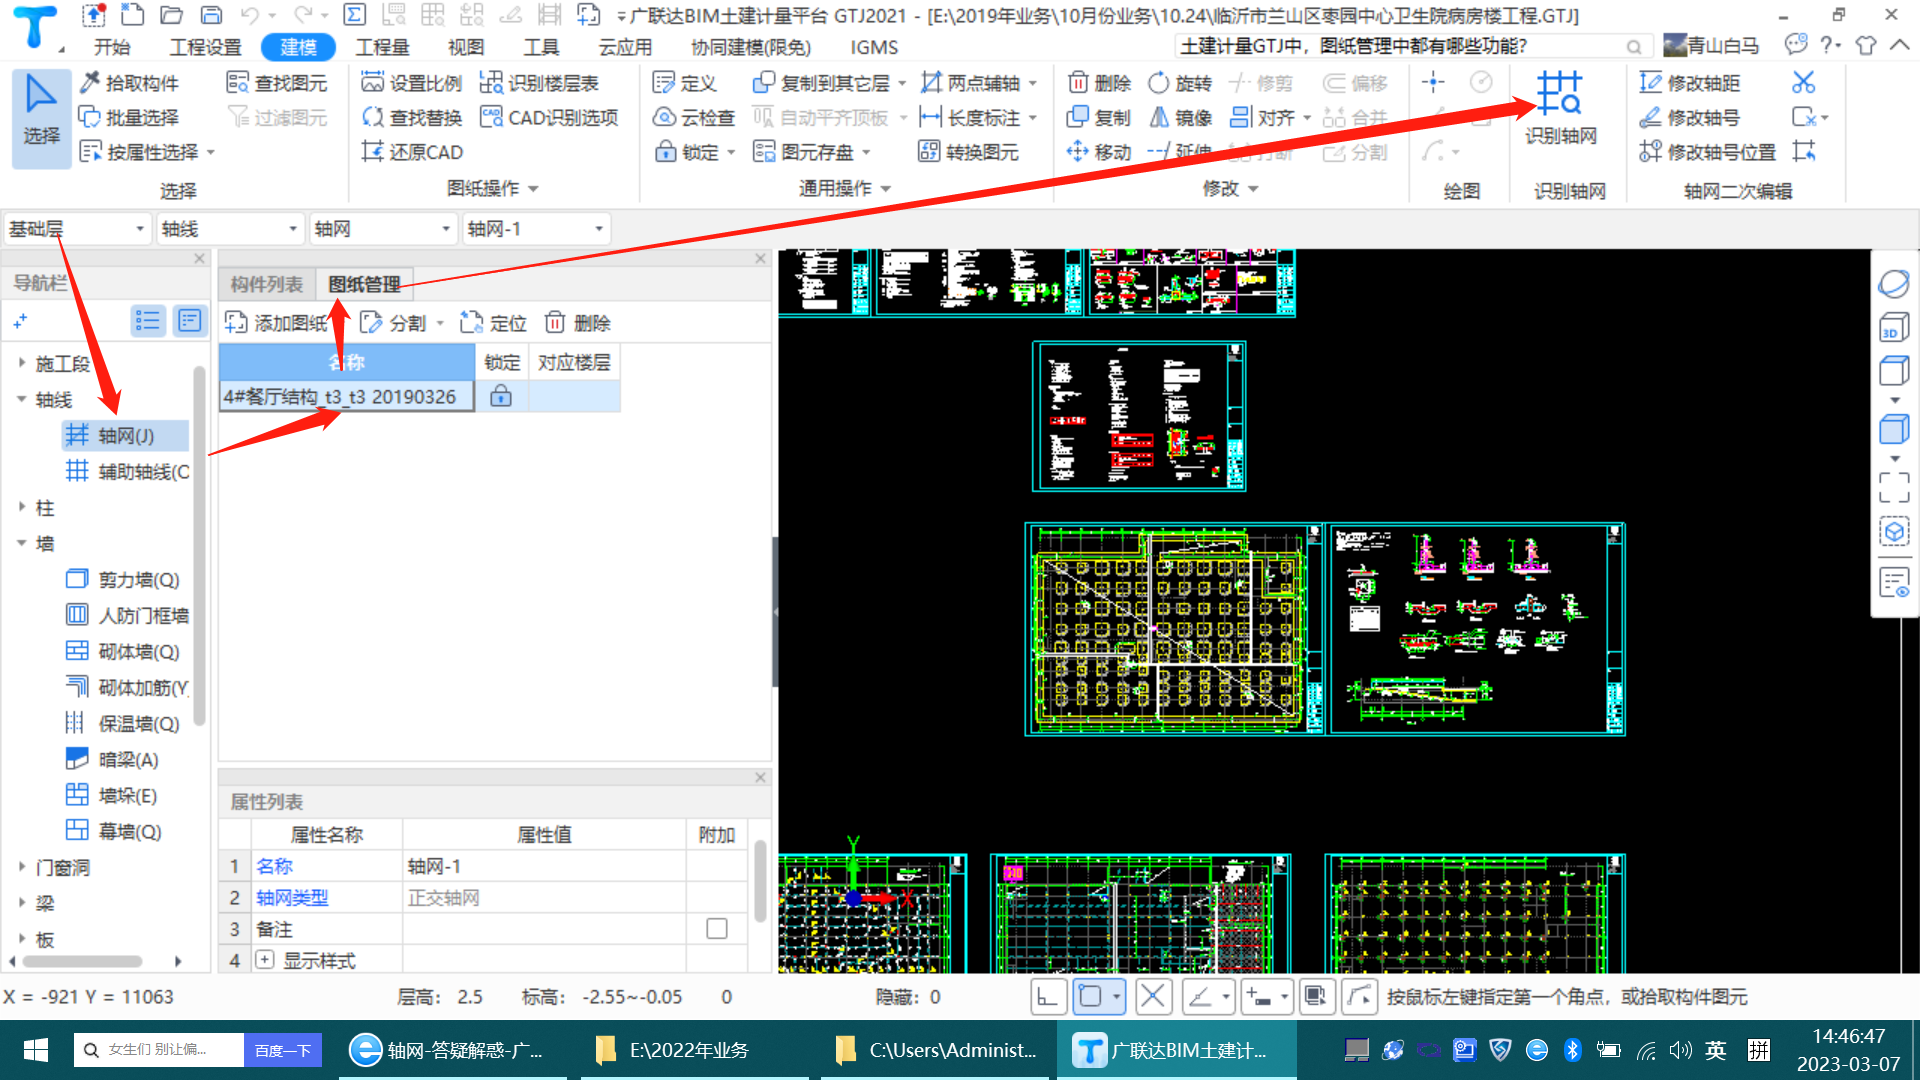Click the 镜像 mirror tool
This screenshot has height=1080, width=1920.
1180,117
